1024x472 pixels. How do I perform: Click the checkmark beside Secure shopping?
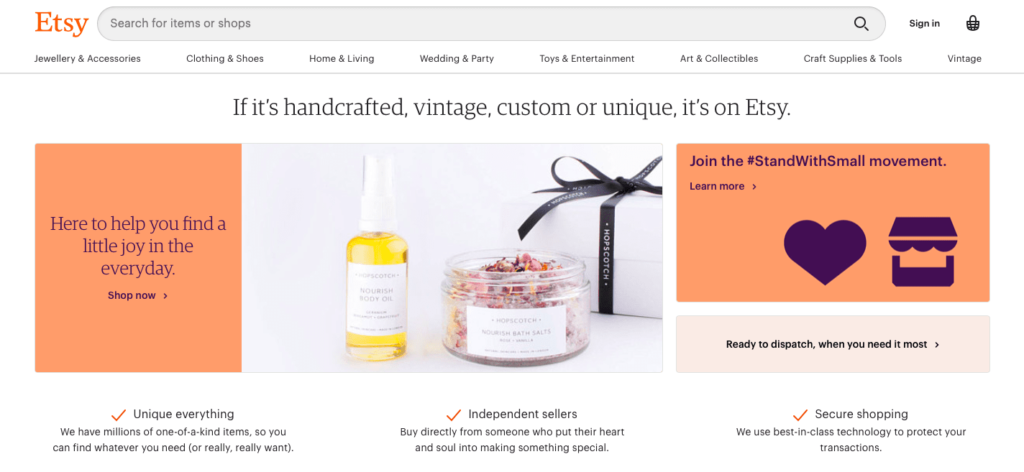(800, 415)
